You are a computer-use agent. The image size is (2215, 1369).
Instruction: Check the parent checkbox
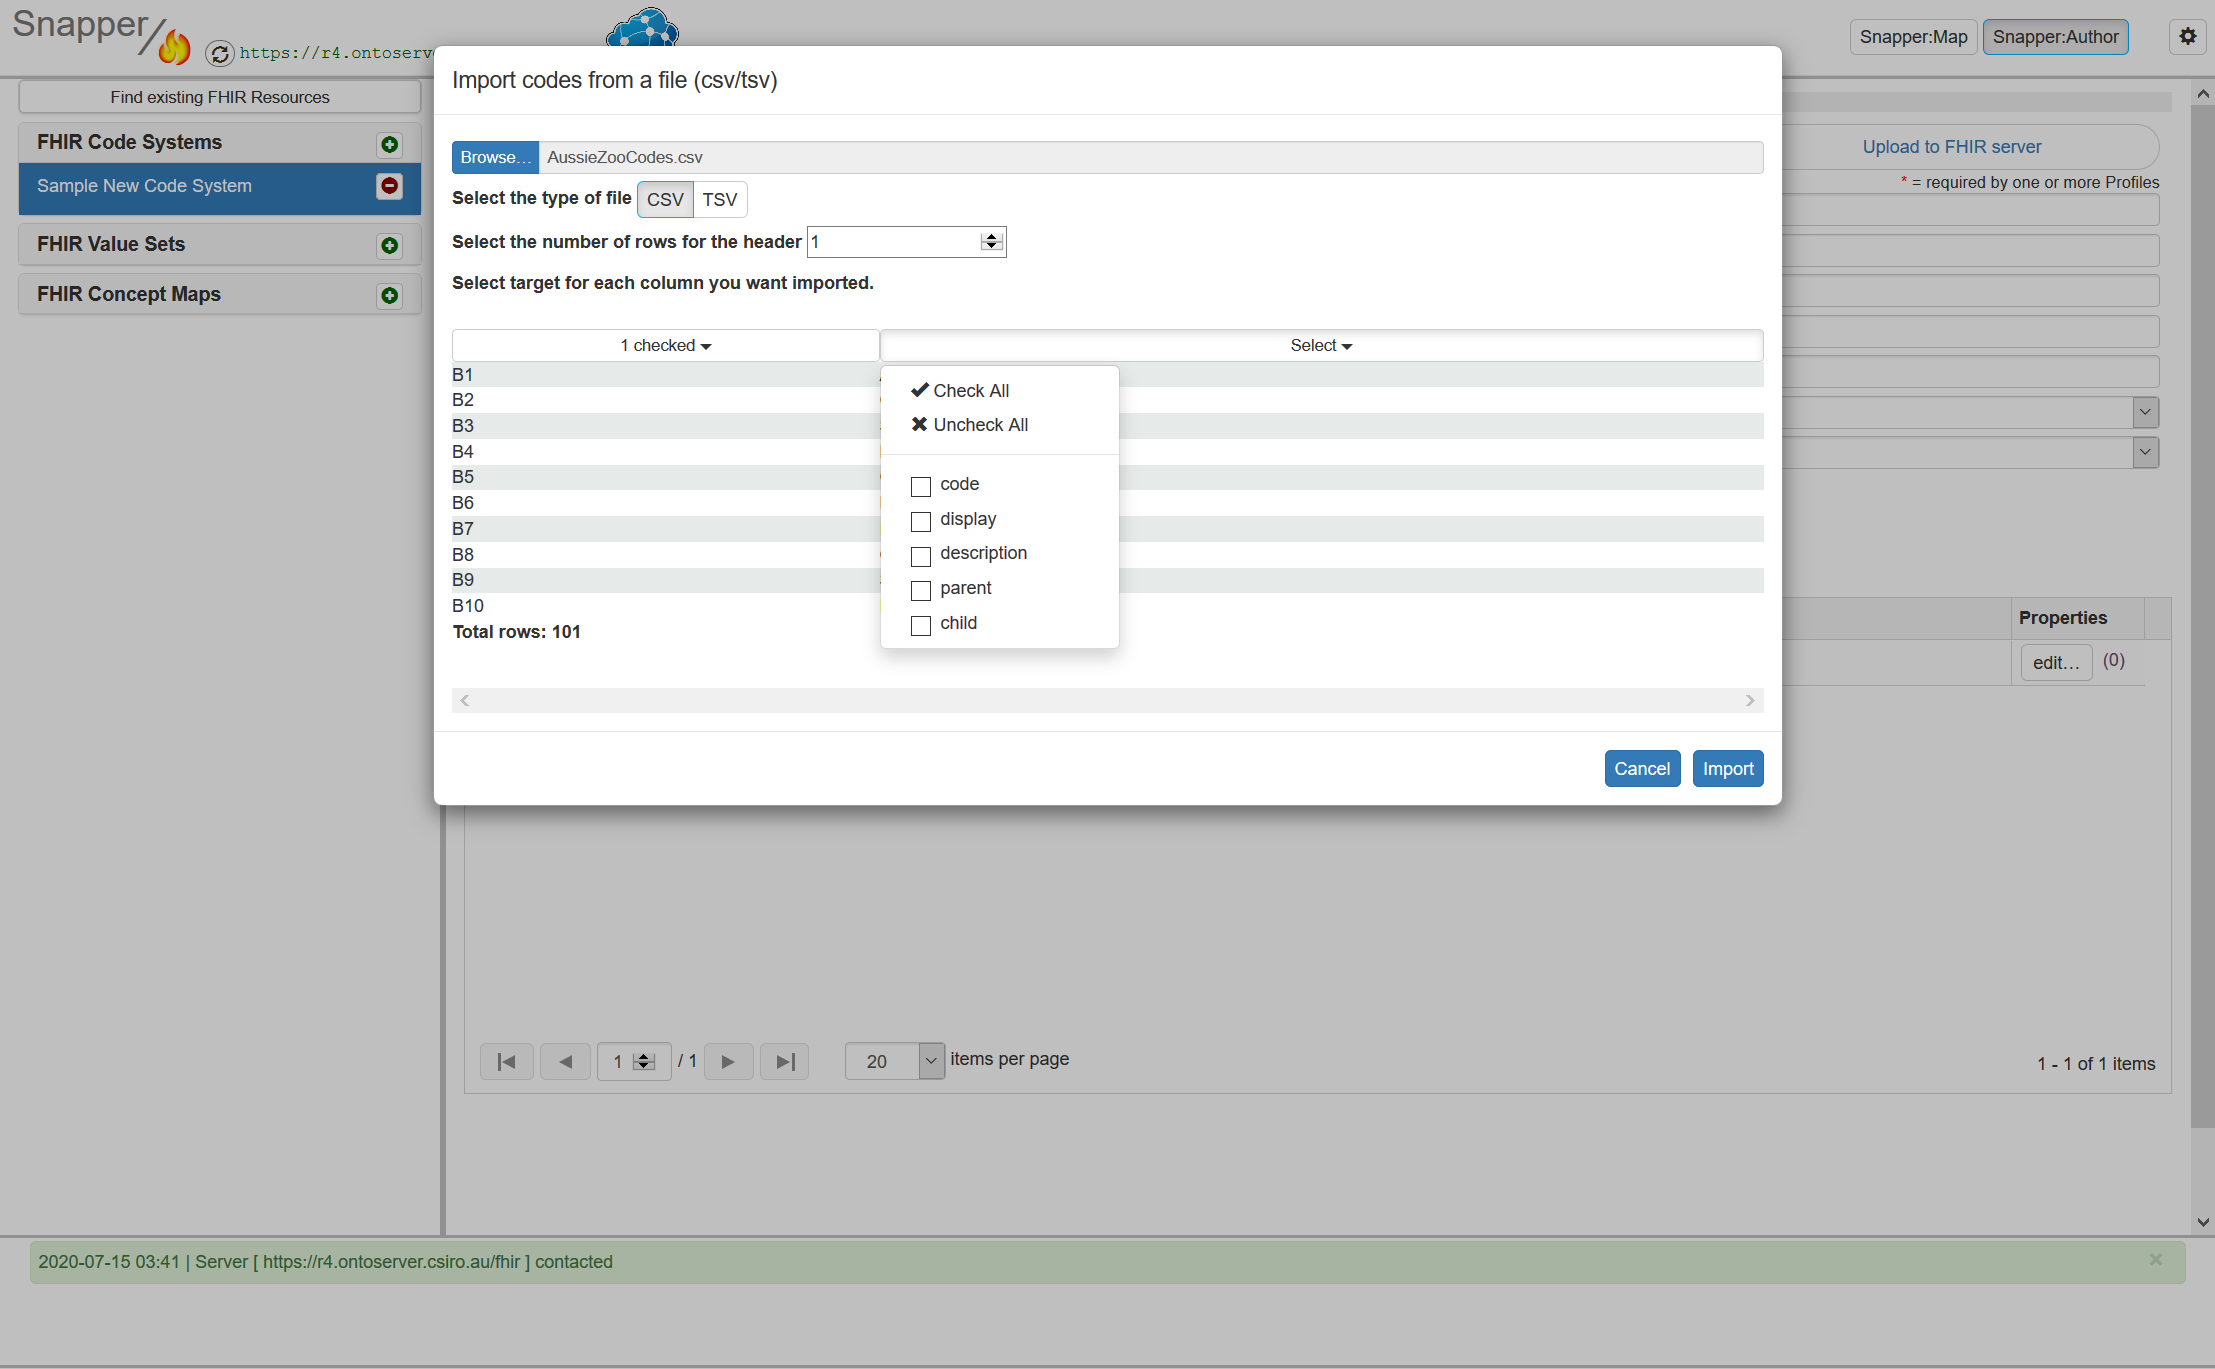click(x=921, y=590)
